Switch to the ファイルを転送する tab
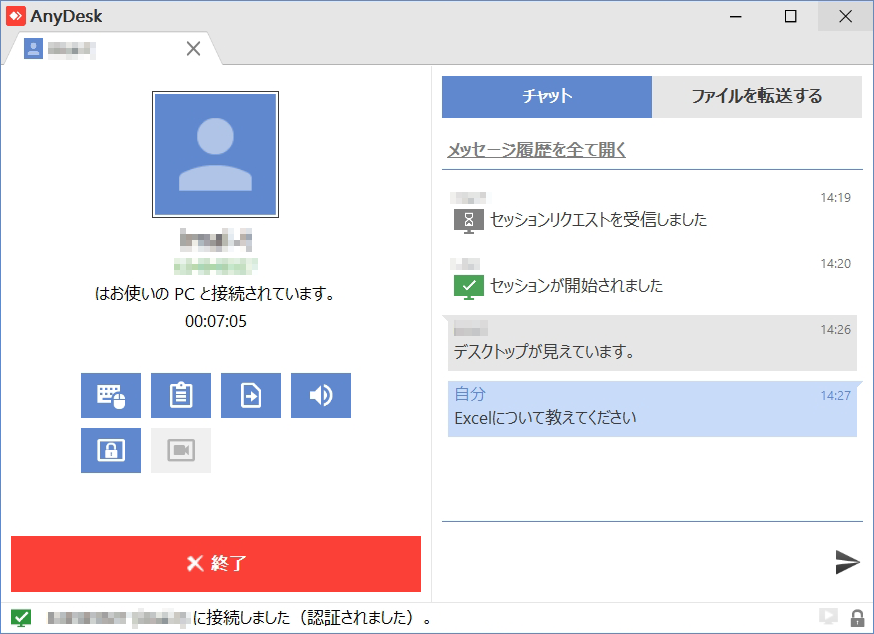The width and height of the screenshot is (874, 634). 757,96
